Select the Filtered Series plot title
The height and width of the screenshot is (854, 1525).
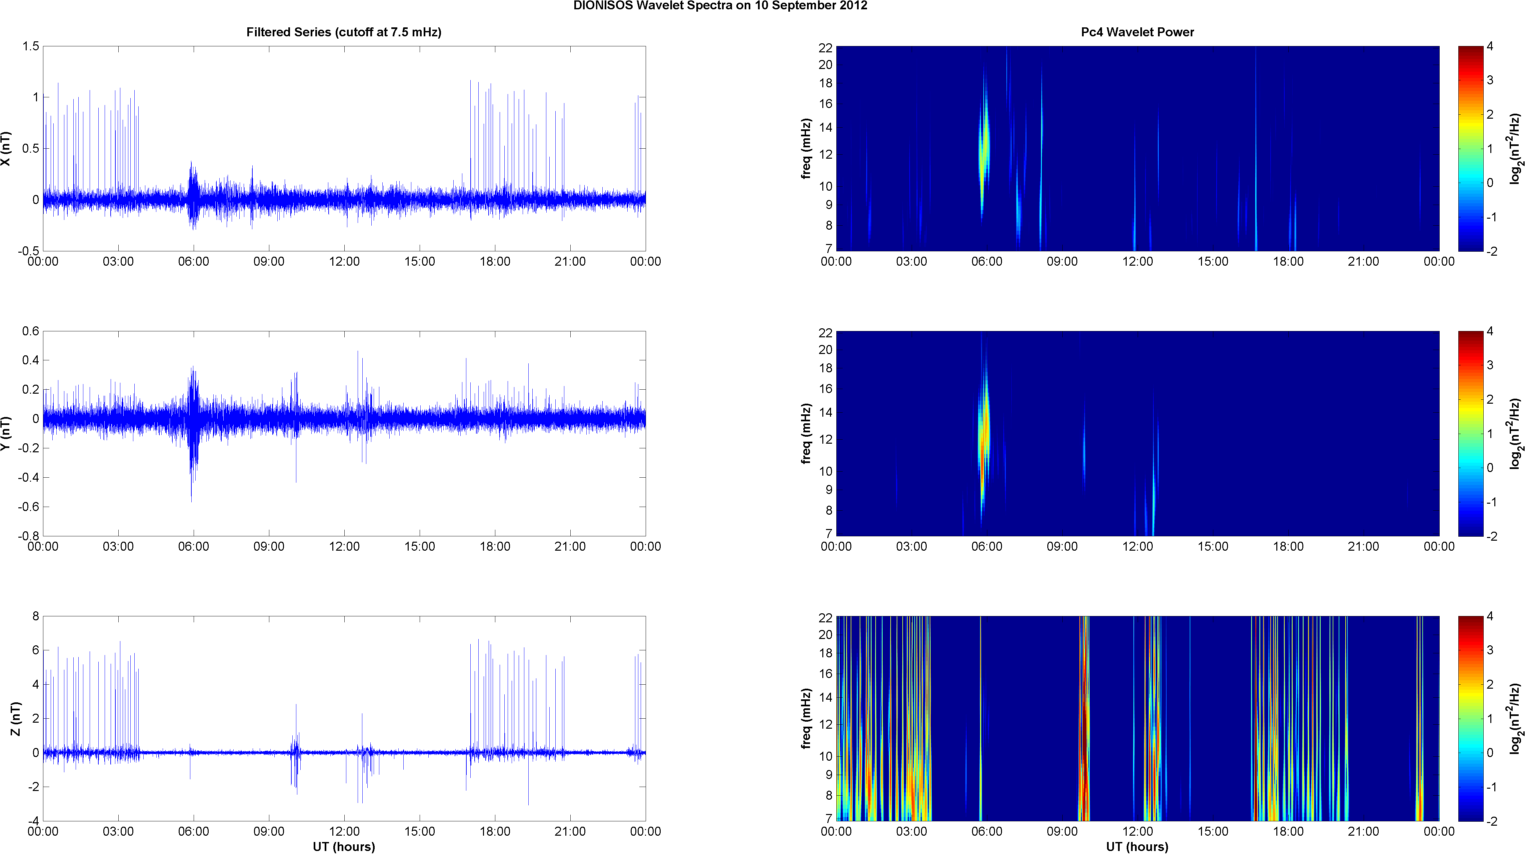(x=344, y=32)
